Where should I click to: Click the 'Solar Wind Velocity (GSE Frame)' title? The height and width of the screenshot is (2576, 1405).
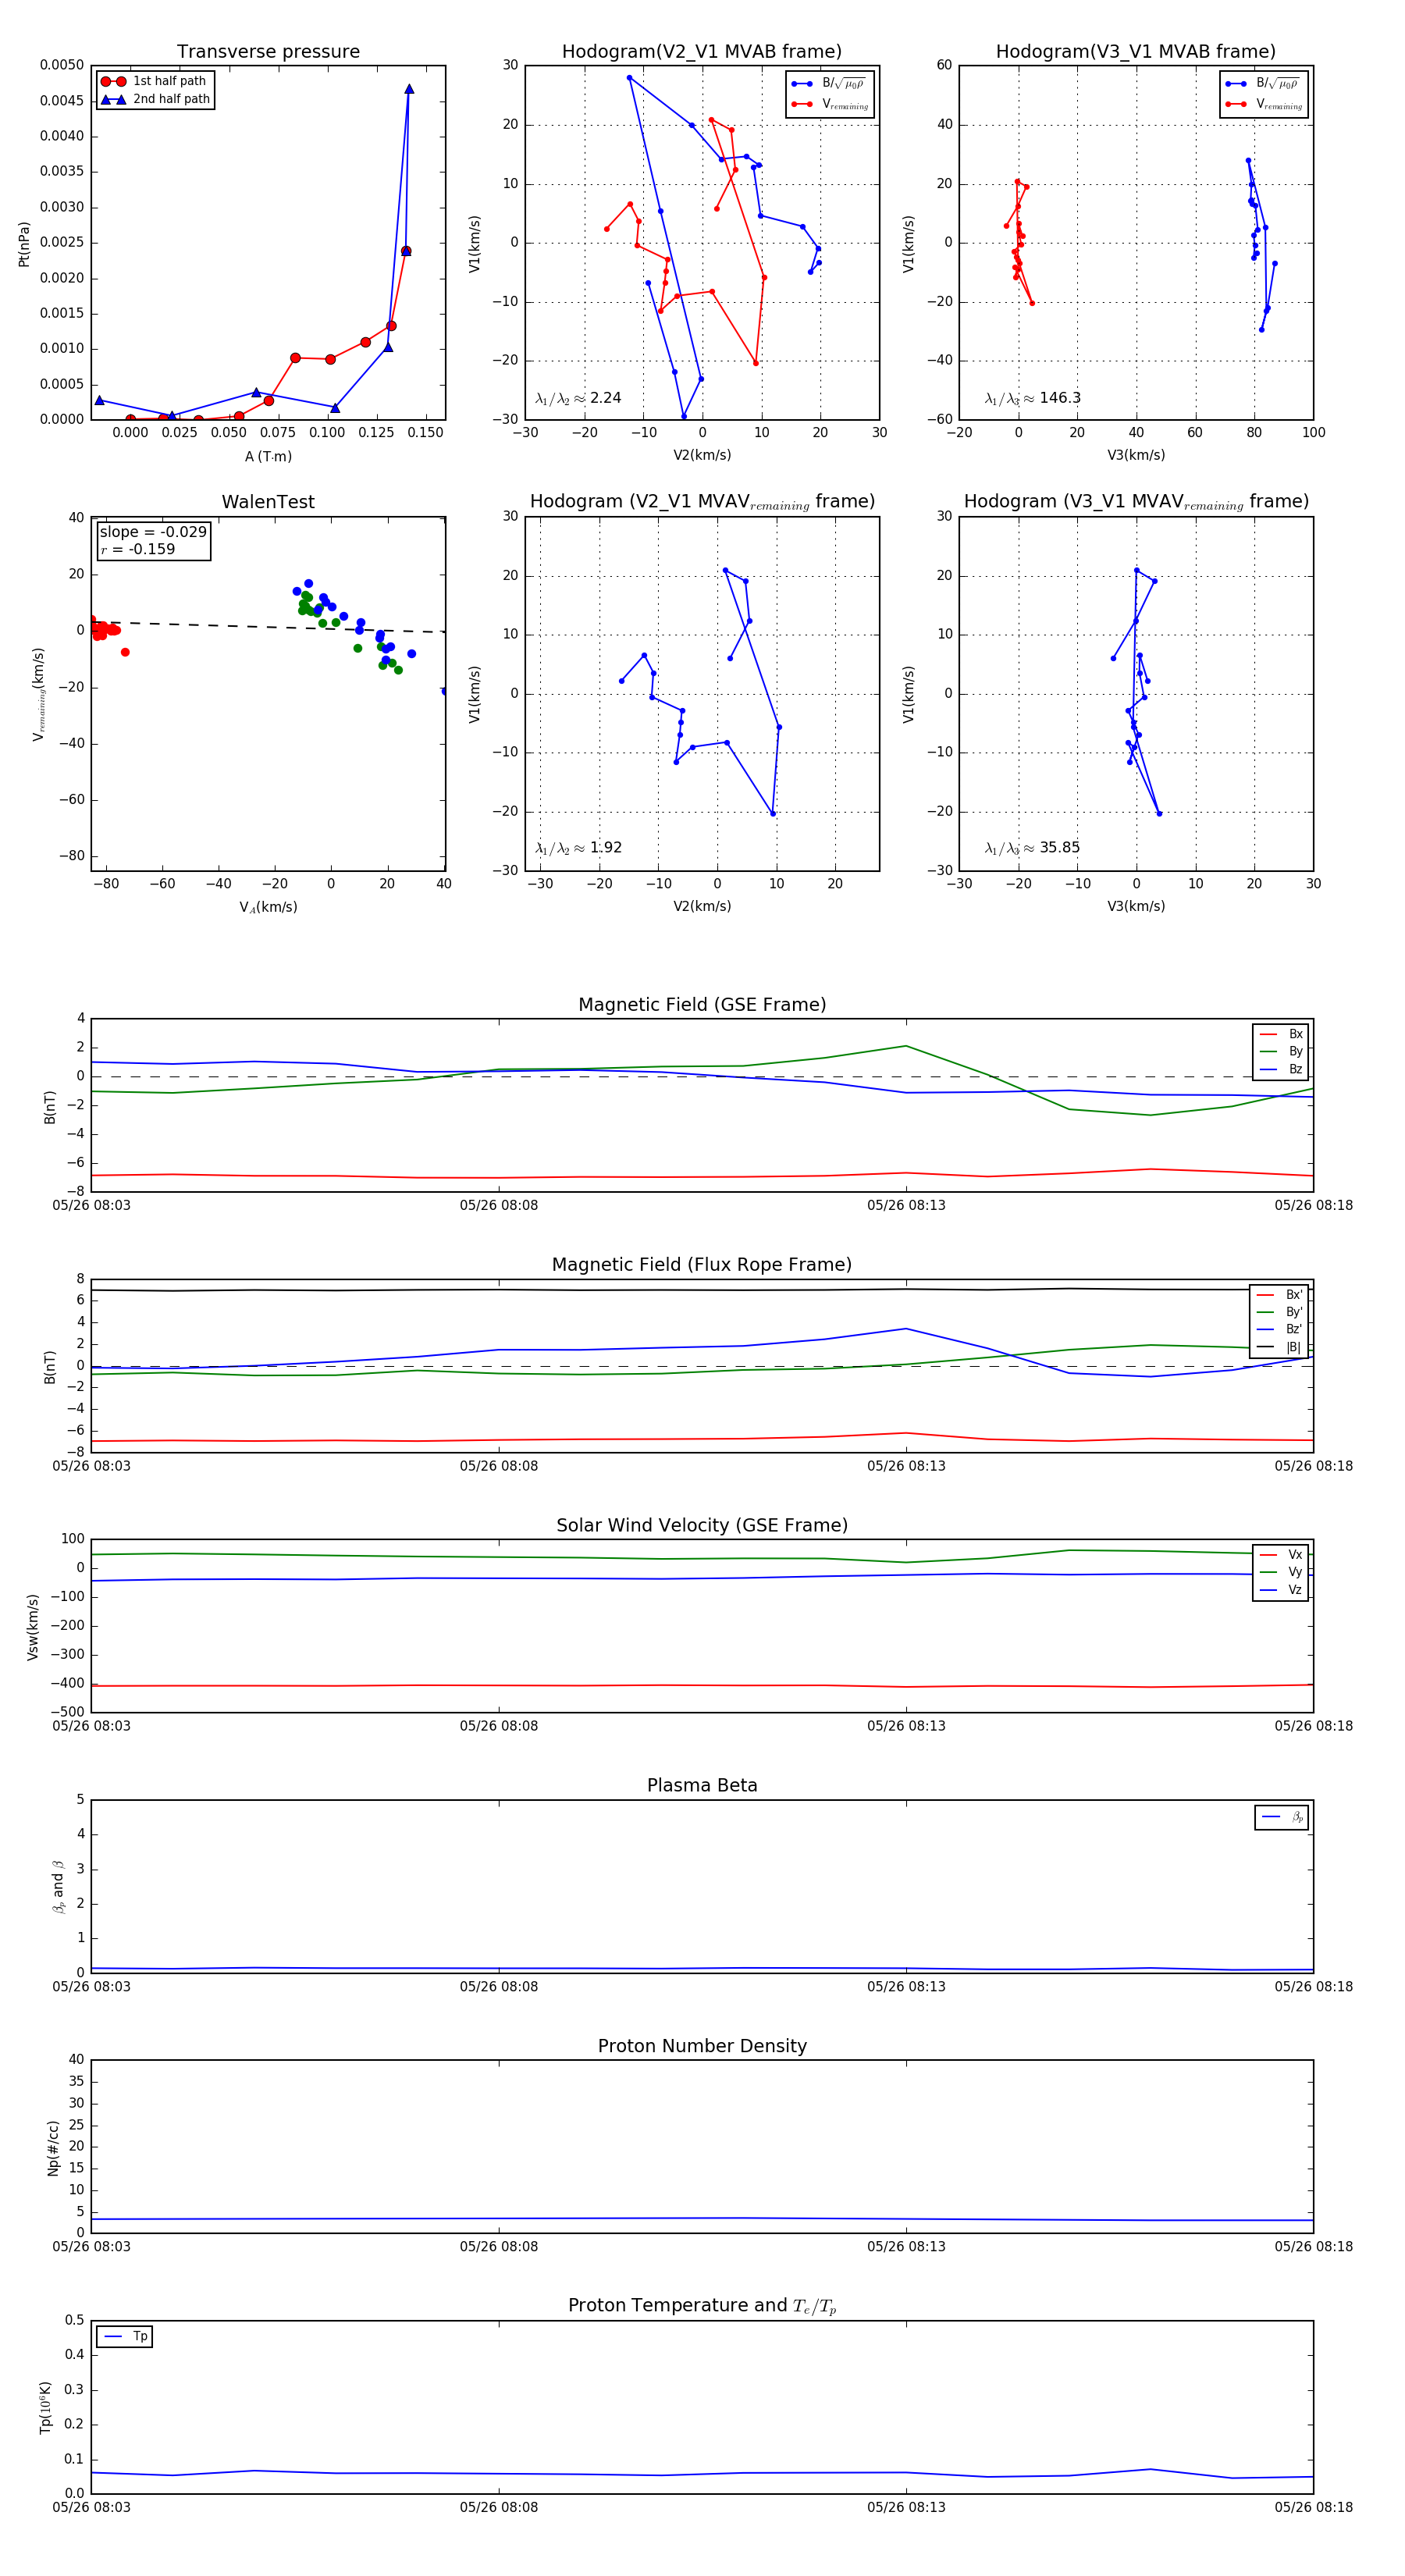[x=702, y=1525]
